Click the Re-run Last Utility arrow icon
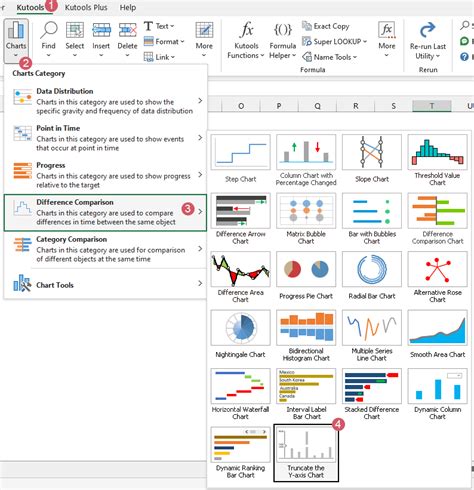The width and height of the screenshot is (474, 490). tap(428, 30)
